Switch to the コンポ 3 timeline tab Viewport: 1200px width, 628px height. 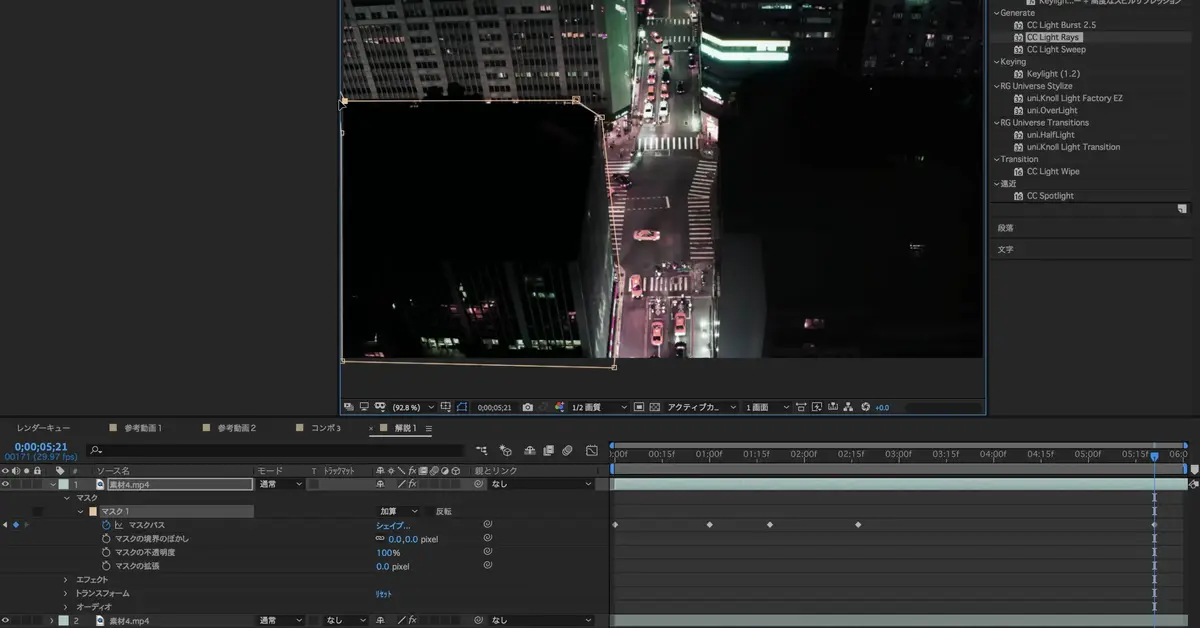pos(325,428)
